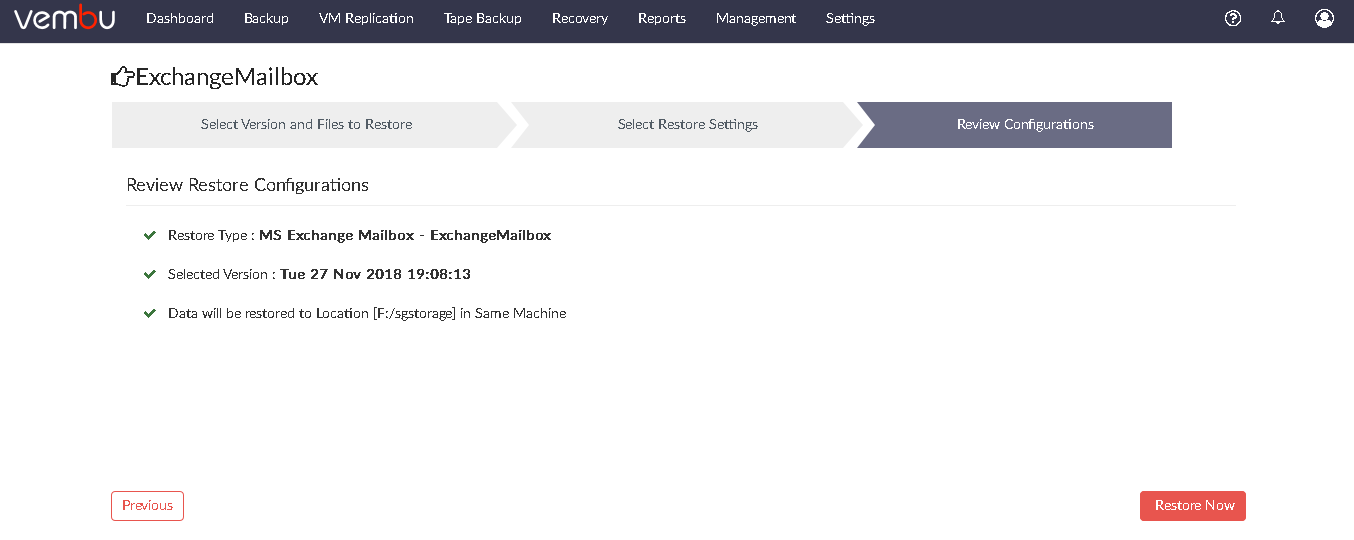The width and height of the screenshot is (1354, 540).
Task: Open the Management menu
Action: (x=756, y=18)
